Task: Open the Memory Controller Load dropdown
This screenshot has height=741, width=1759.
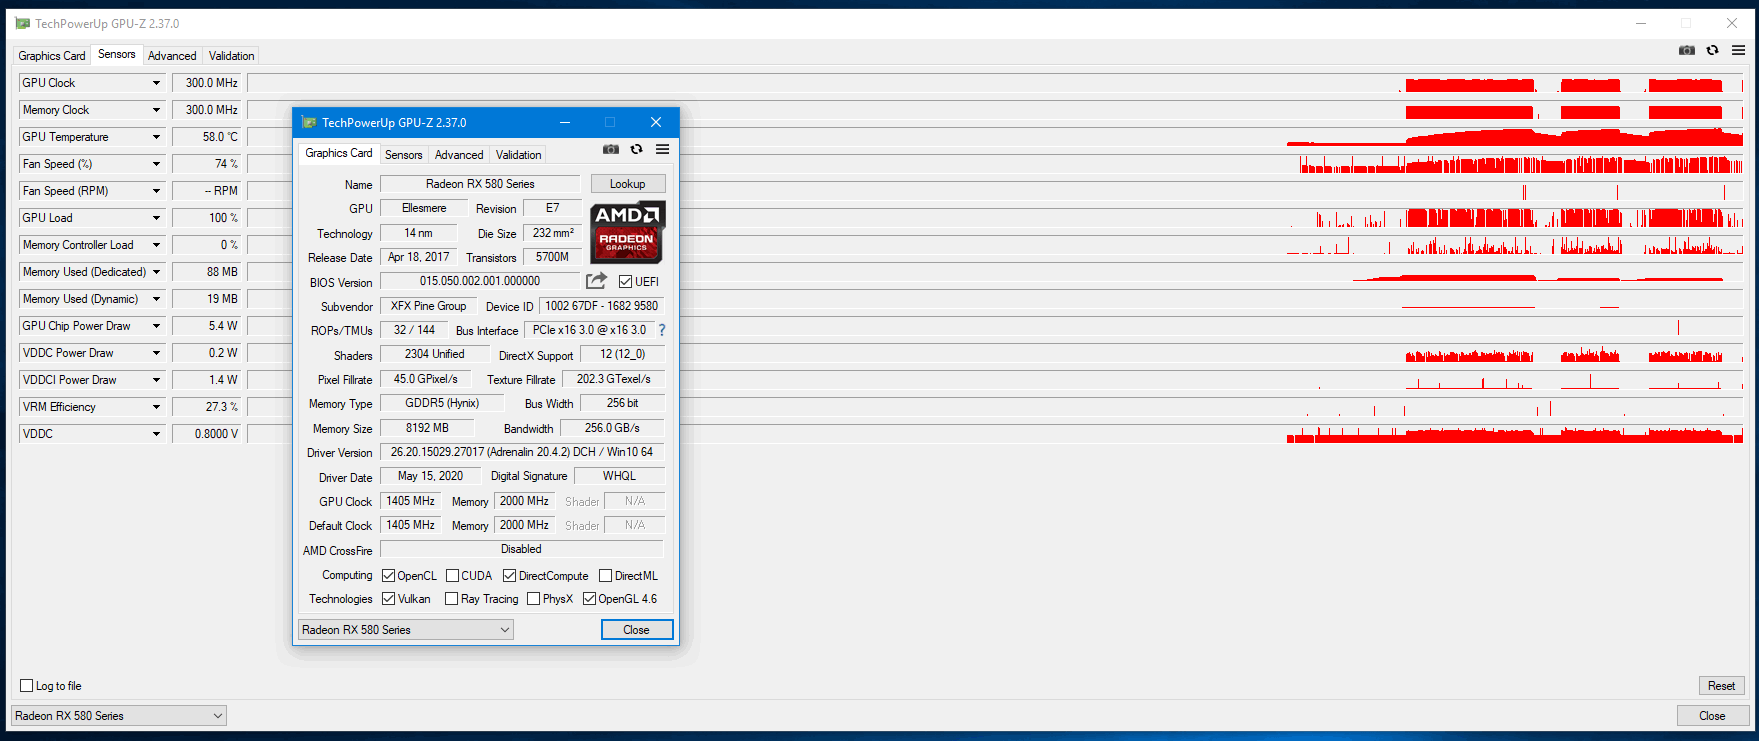Action: (156, 245)
